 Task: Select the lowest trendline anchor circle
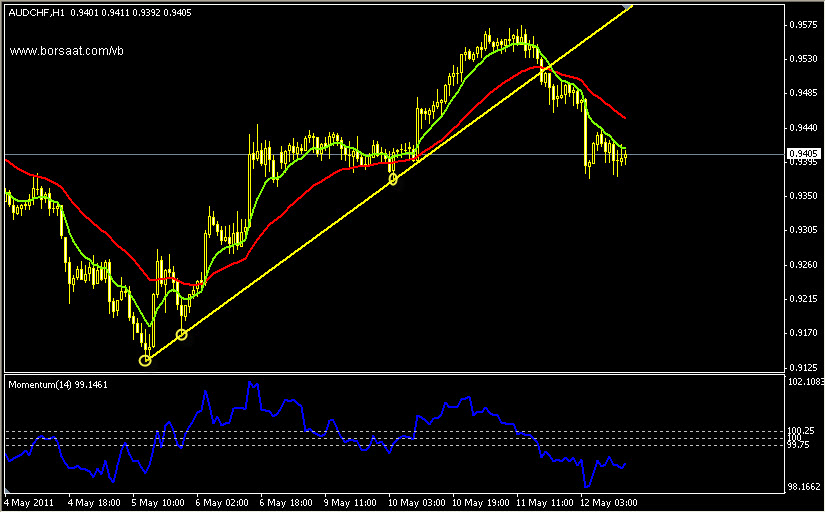[145, 360]
